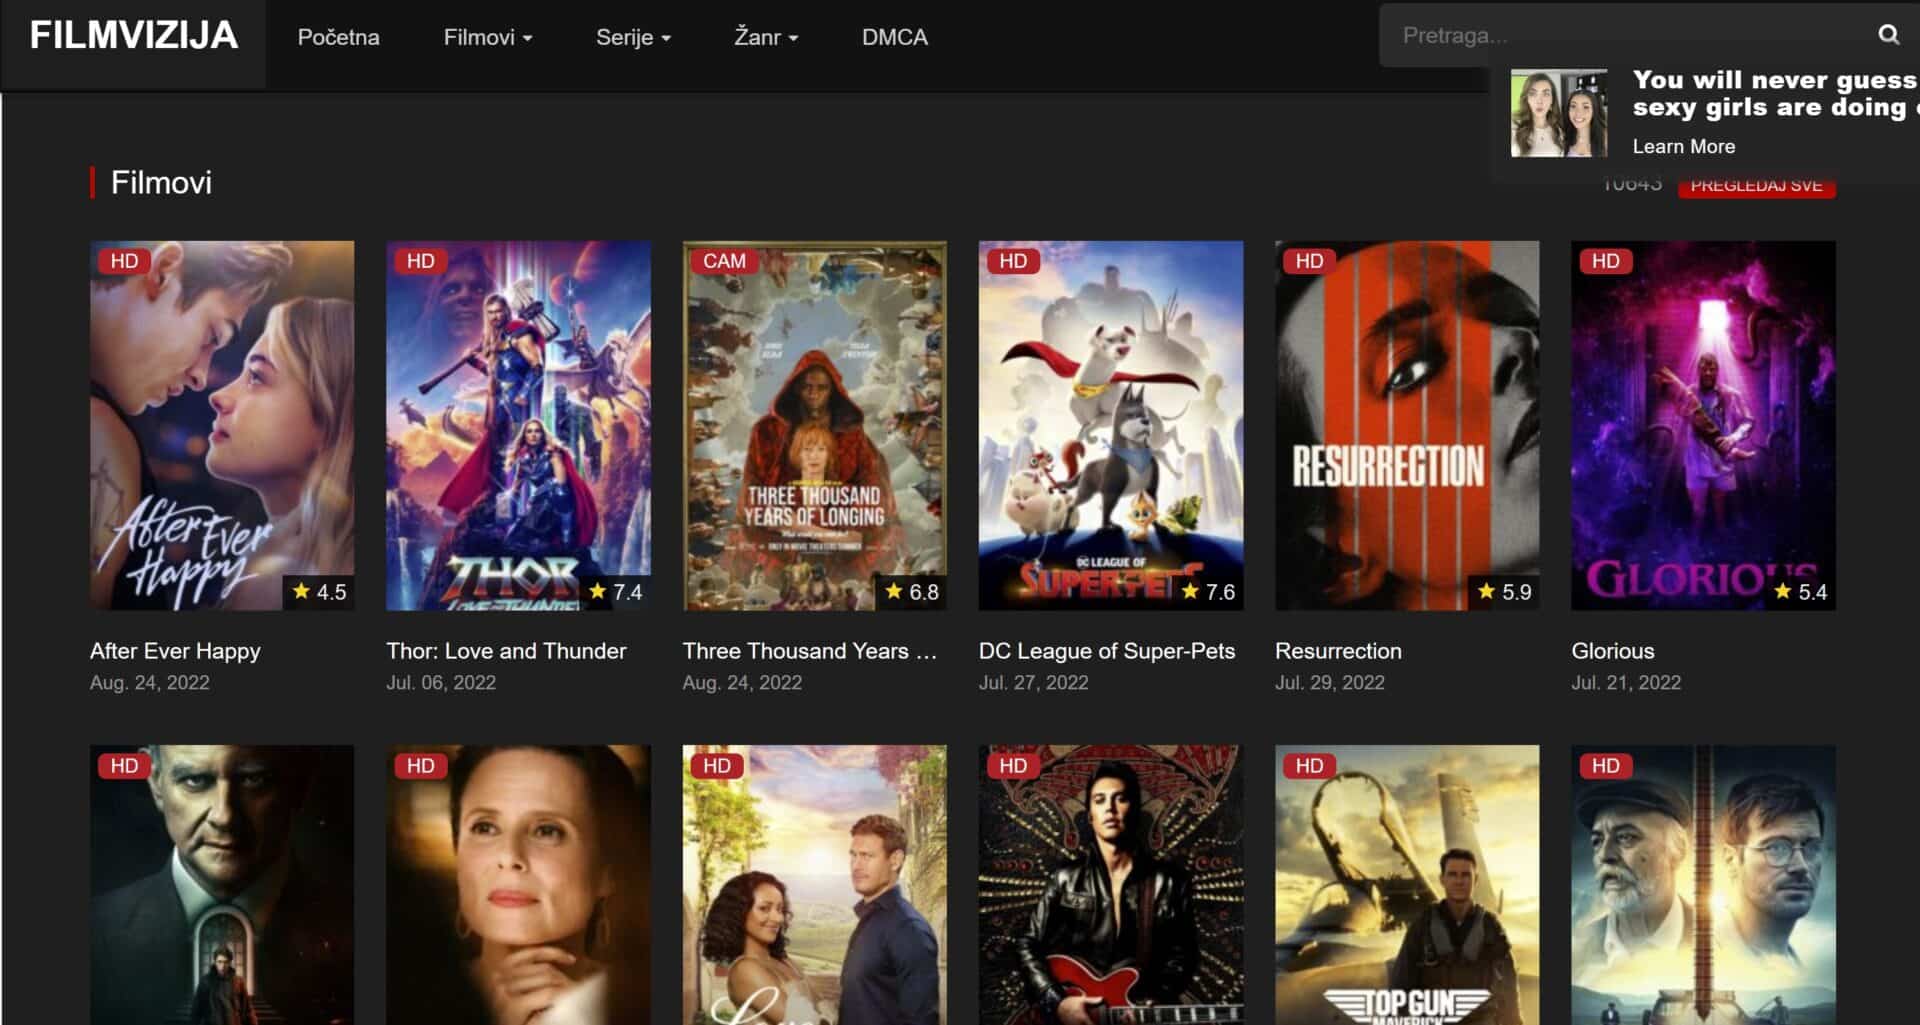Click the HD badge on Glorious poster
This screenshot has height=1025, width=1920.
pos(1605,261)
